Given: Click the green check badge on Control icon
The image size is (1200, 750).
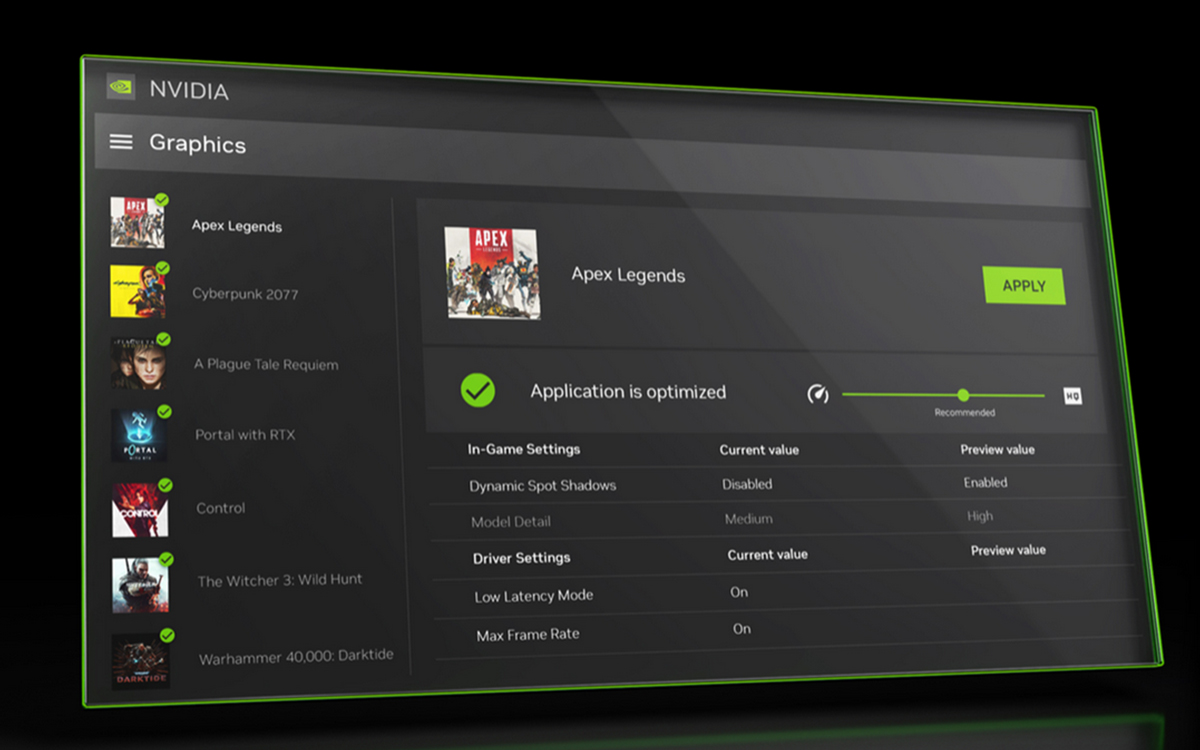Looking at the screenshot, I should coord(165,485).
